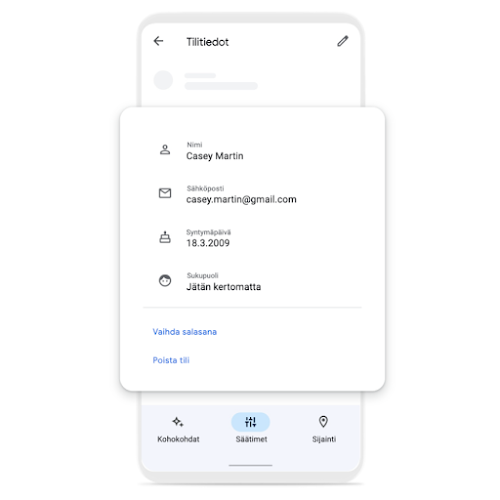Image resolution: width=500 pixels, height=500 pixels.
Task: Tap the Säätimet sliders icon
Action: pyautogui.click(x=250, y=422)
